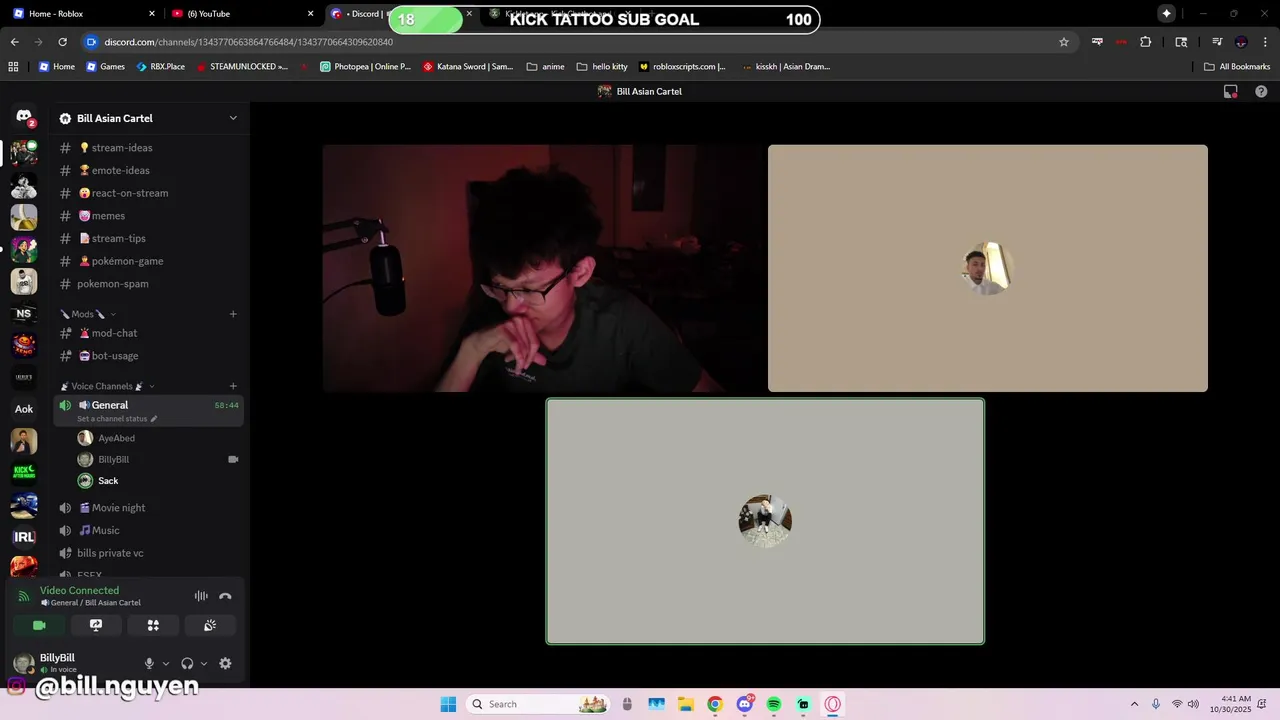Create a channel in Voice Channels category
The width and height of the screenshot is (1280, 720).
[233, 386]
